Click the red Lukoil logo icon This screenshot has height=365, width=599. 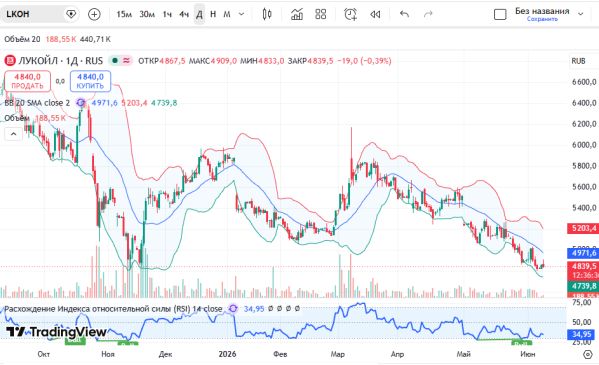pyautogui.click(x=10, y=61)
